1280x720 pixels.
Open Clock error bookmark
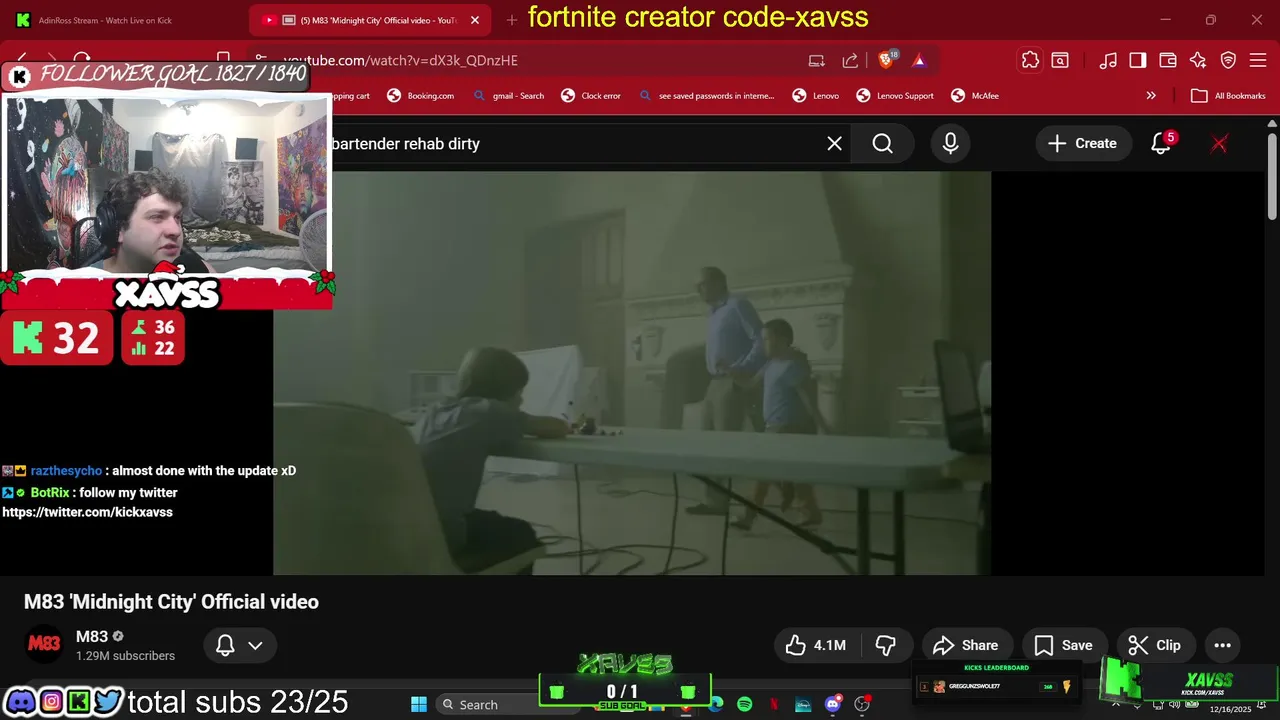(591, 96)
